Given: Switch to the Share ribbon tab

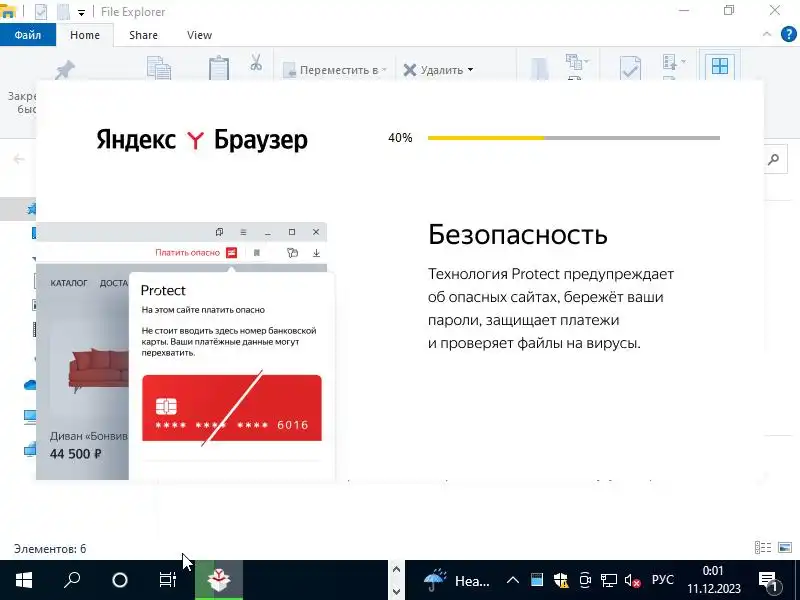Looking at the screenshot, I should (x=143, y=35).
